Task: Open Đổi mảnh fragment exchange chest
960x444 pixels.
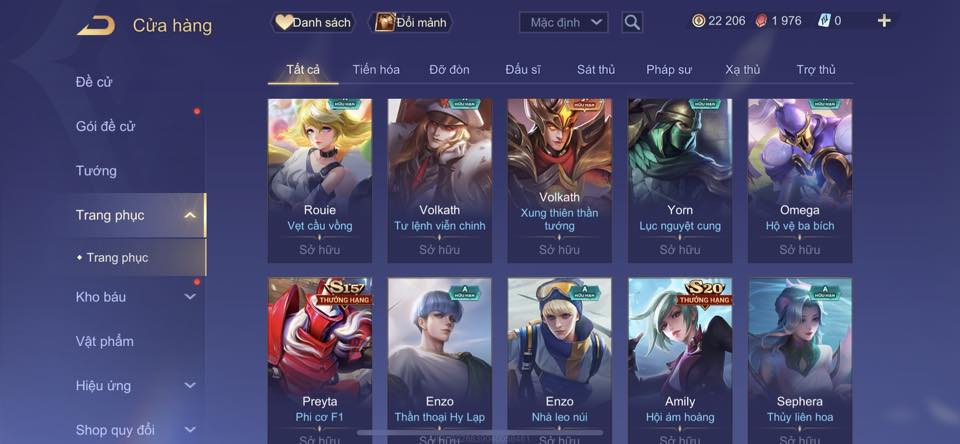Action: (x=411, y=23)
